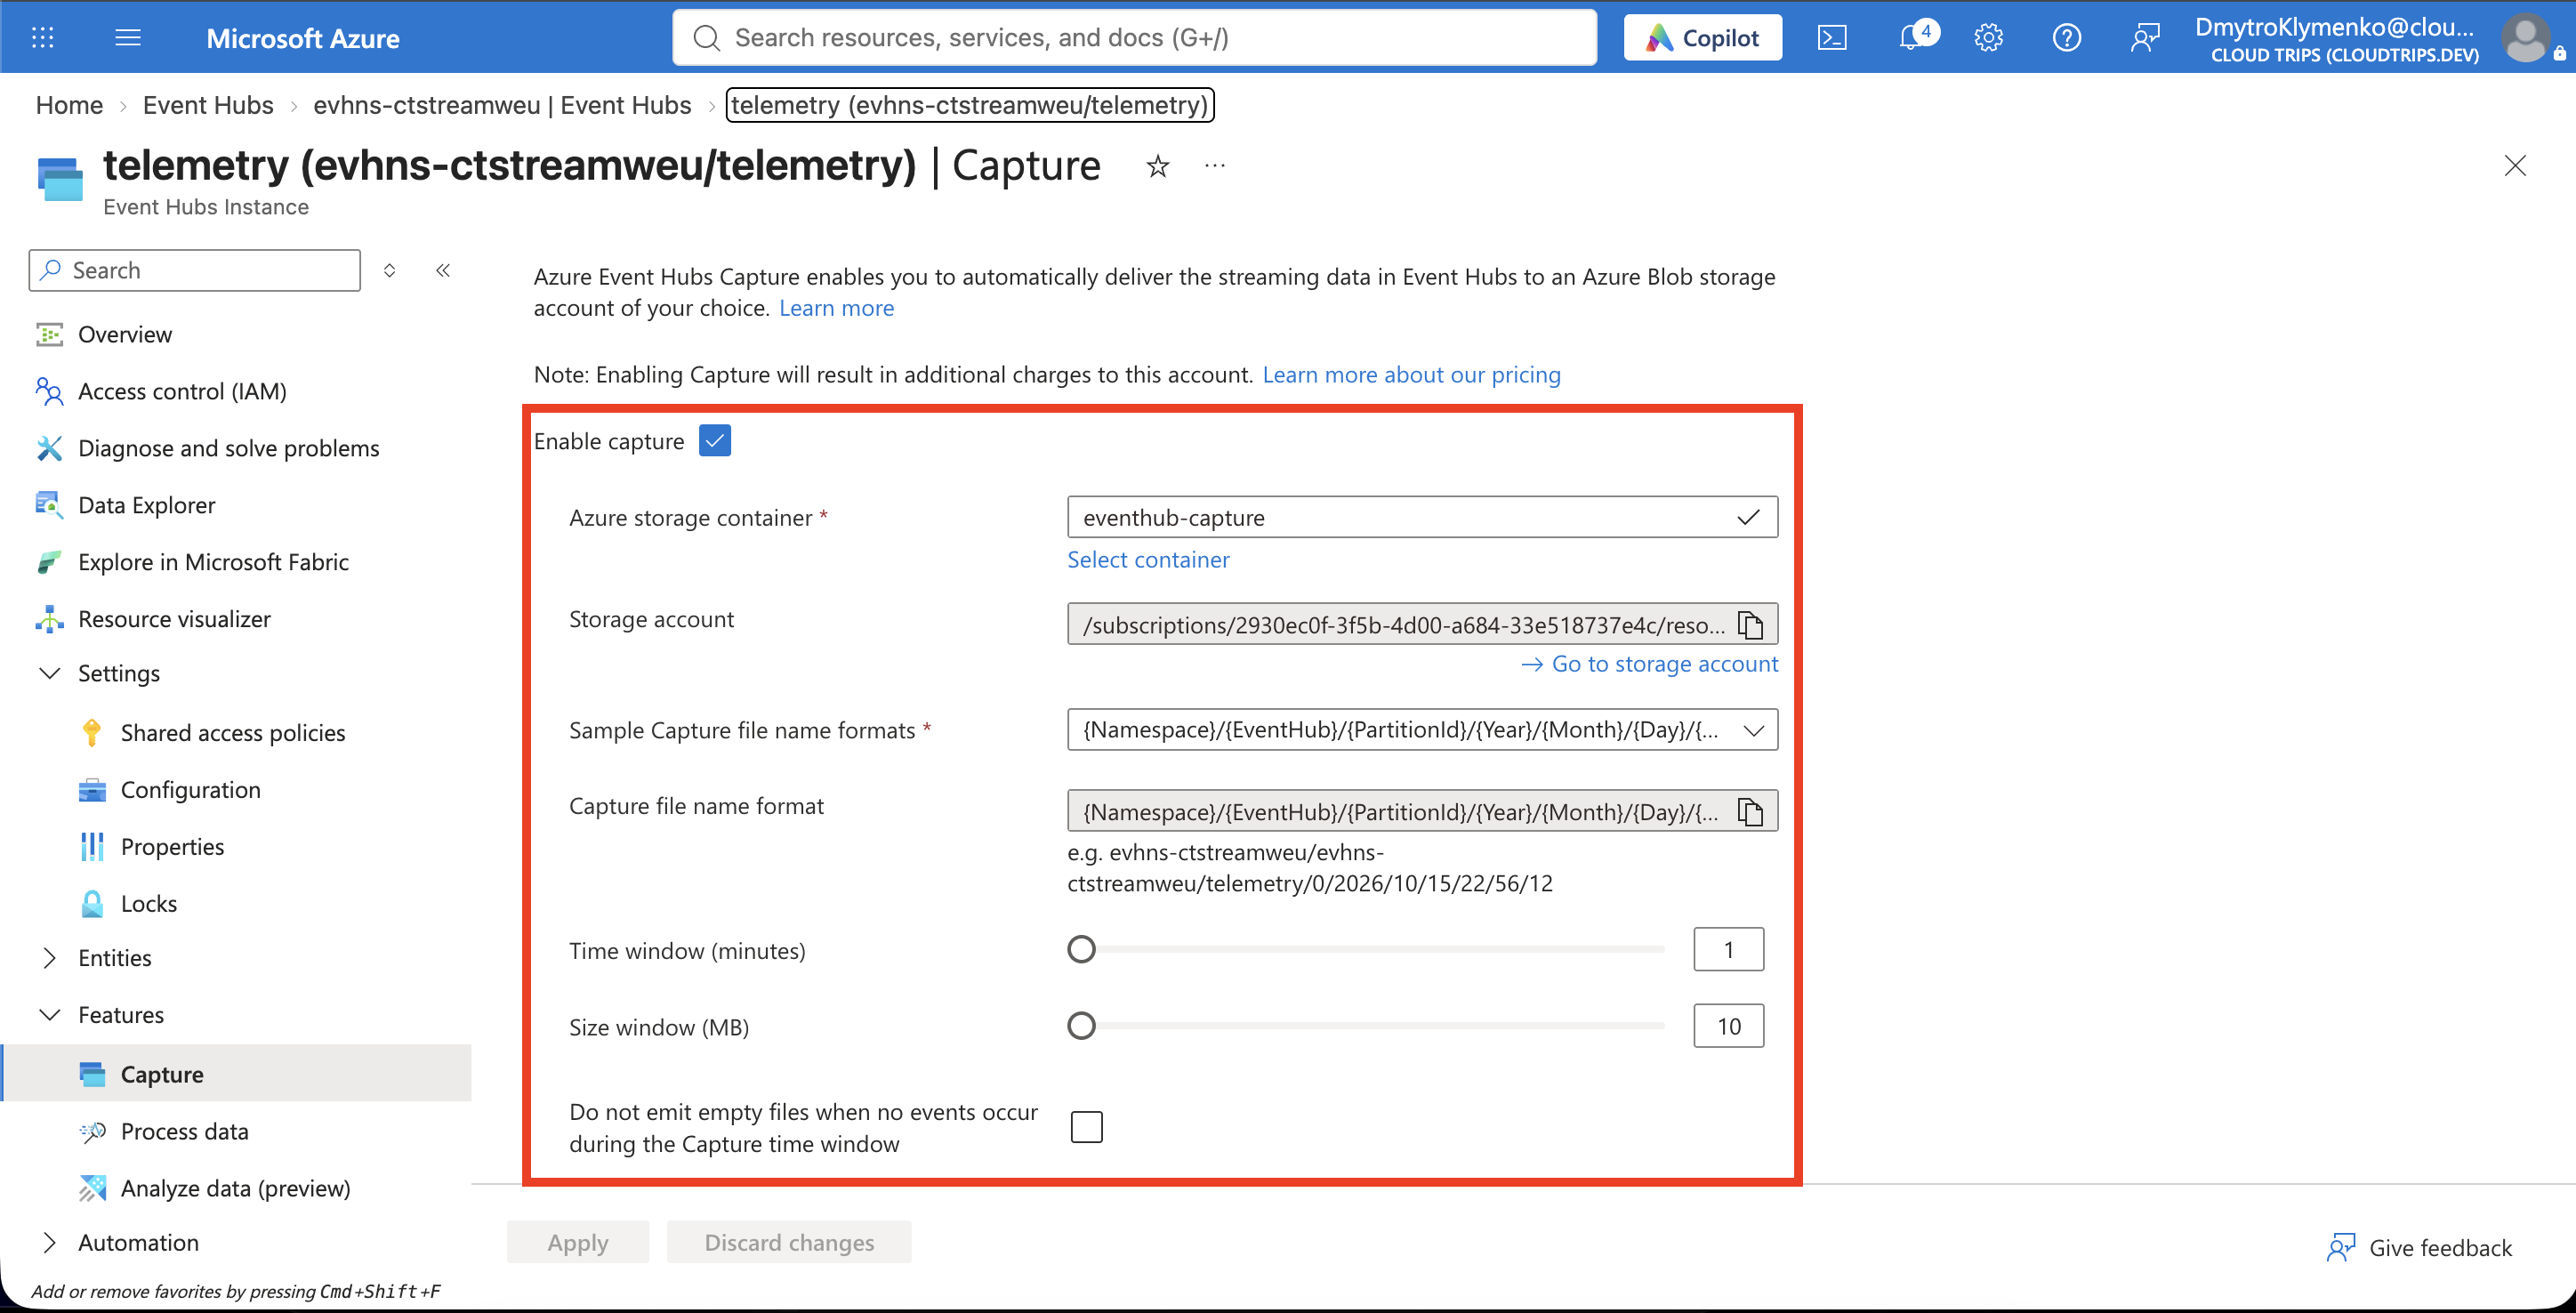Screen dimensions: 2576x1313
Task: Toggle the Enable capture checkbox
Action: pyautogui.click(x=715, y=440)
